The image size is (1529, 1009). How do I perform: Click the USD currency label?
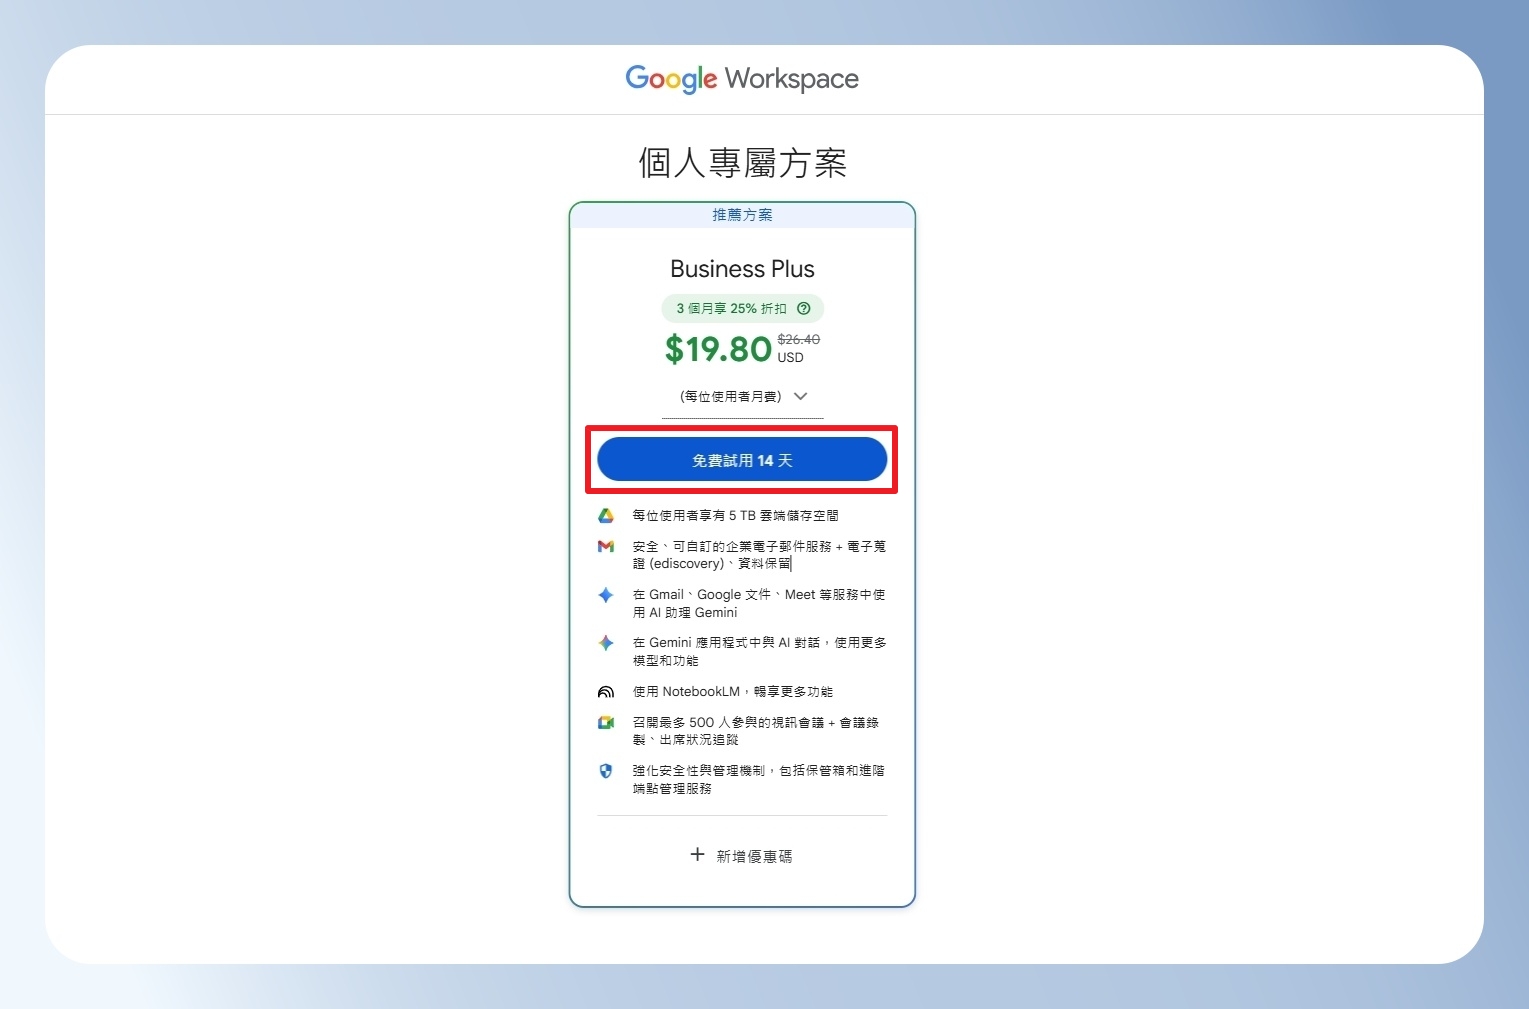tap(791, 357)
